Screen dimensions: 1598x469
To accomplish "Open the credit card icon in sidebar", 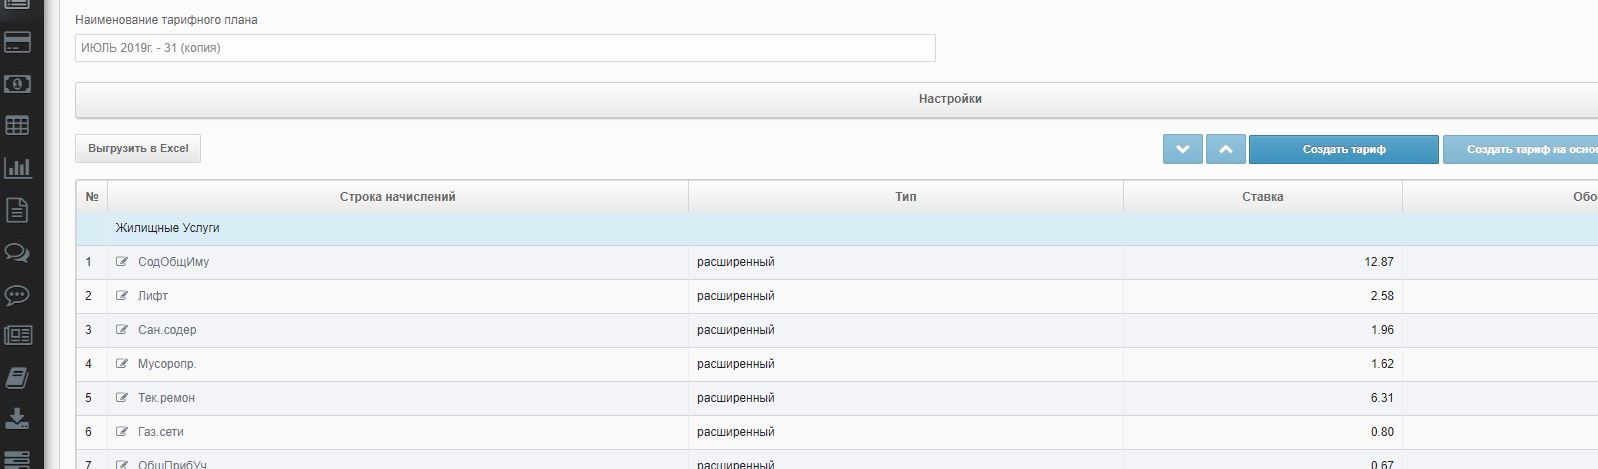I will tap(17, 42).
